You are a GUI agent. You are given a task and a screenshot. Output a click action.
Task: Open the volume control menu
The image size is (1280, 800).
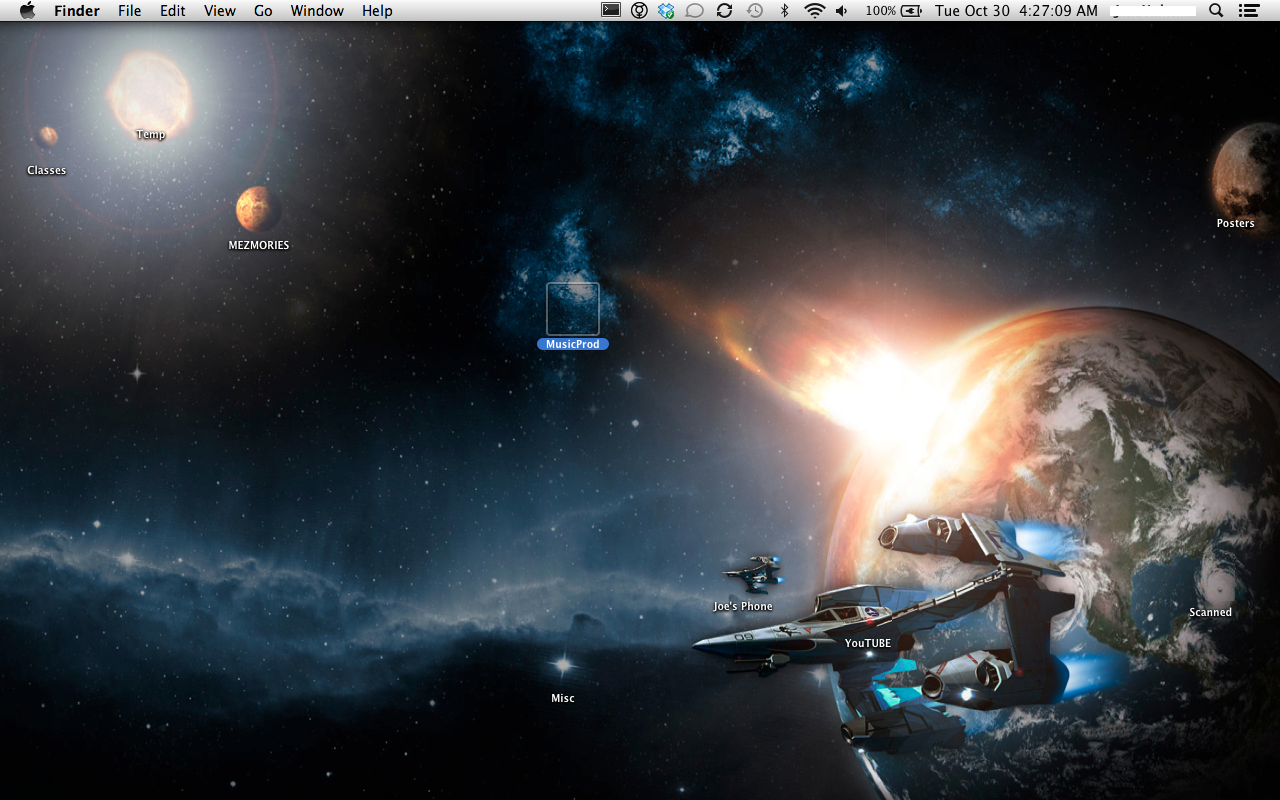click(842, 10)
